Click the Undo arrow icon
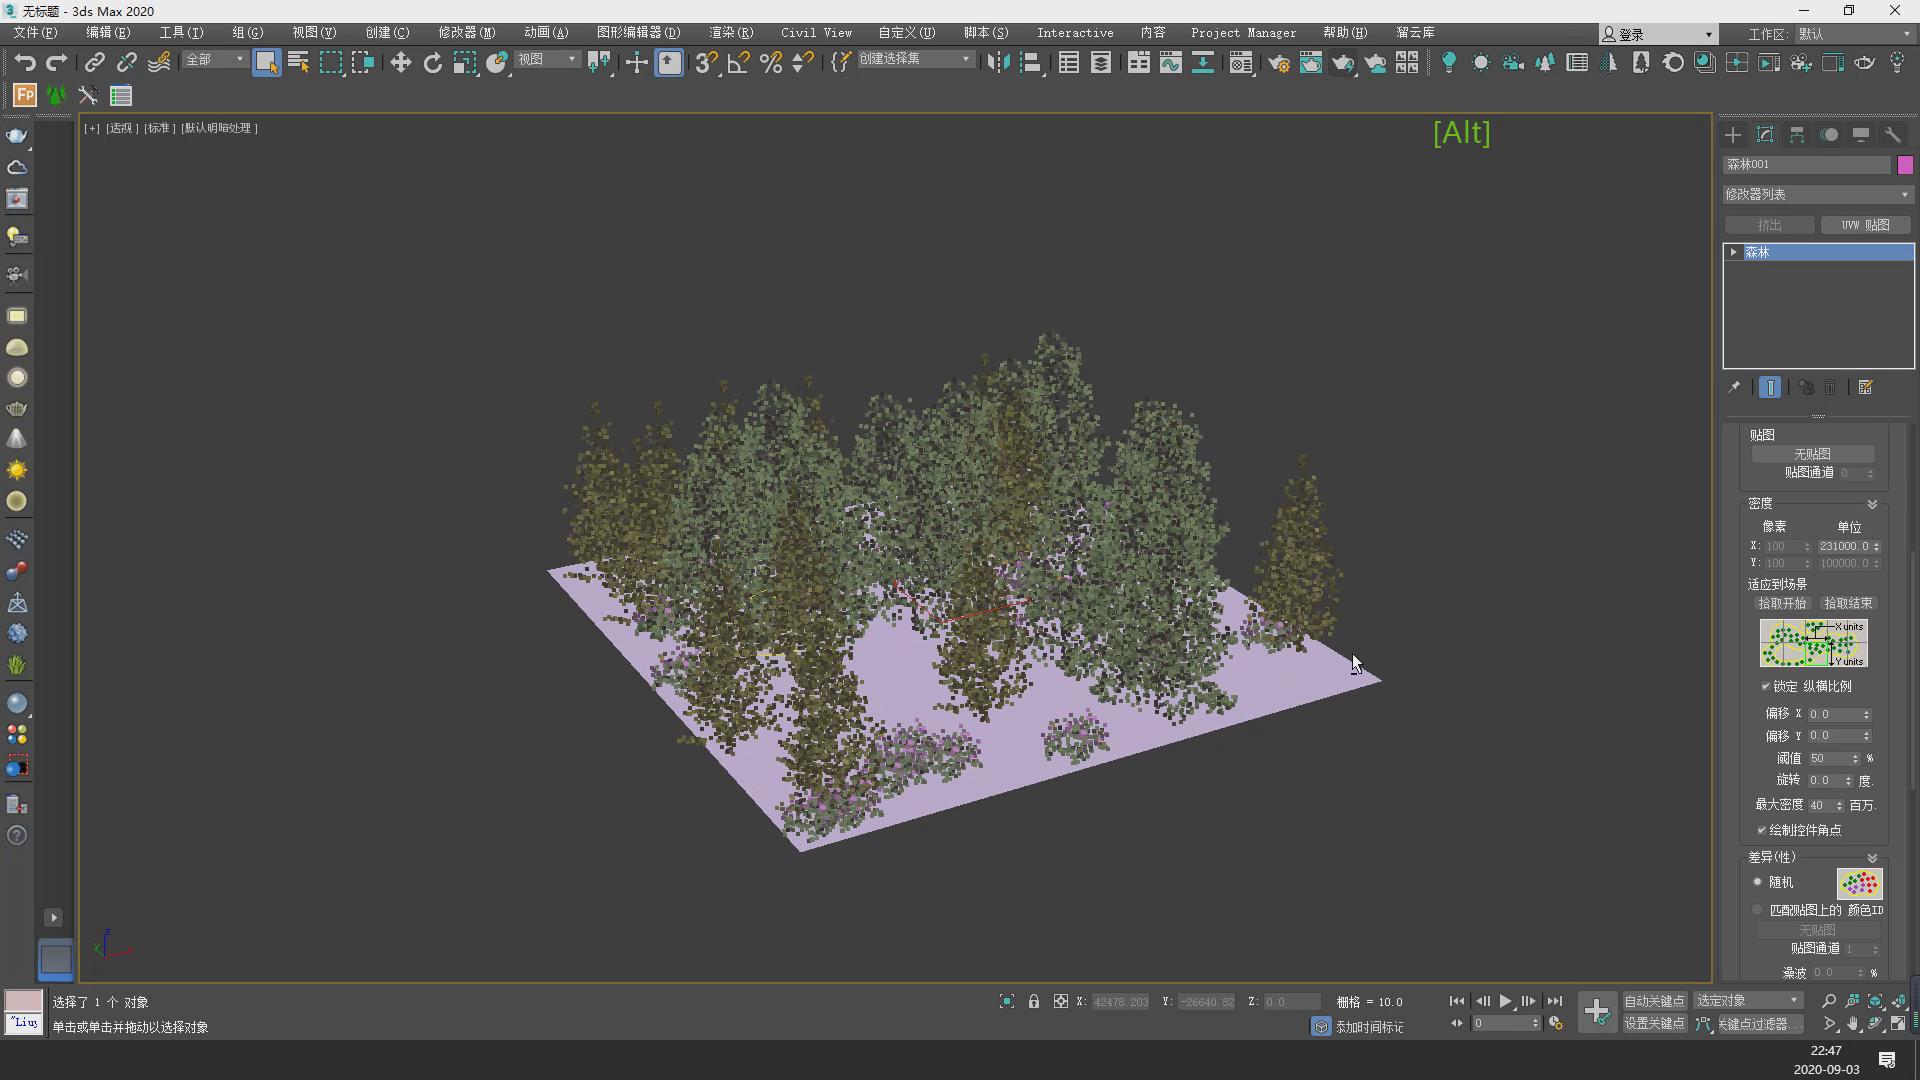This screenshot has width=1920, height=1080. click(x=24, y=63)
